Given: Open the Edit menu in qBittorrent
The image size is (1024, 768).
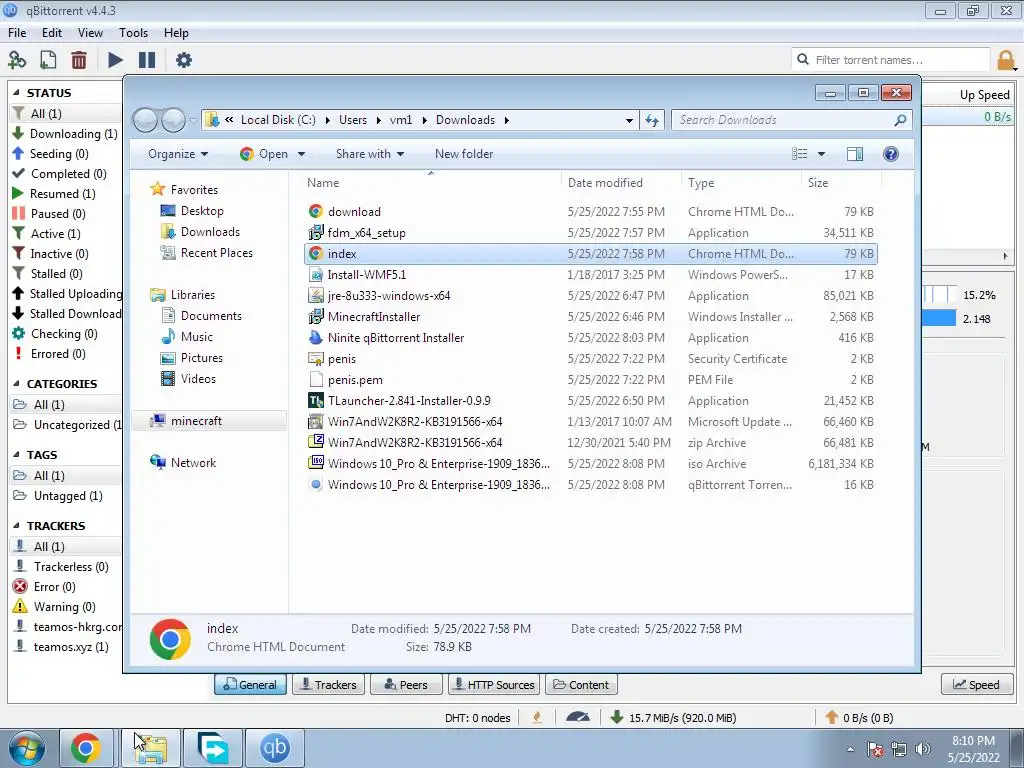Looking at the screenshot, I should (52, 33).
